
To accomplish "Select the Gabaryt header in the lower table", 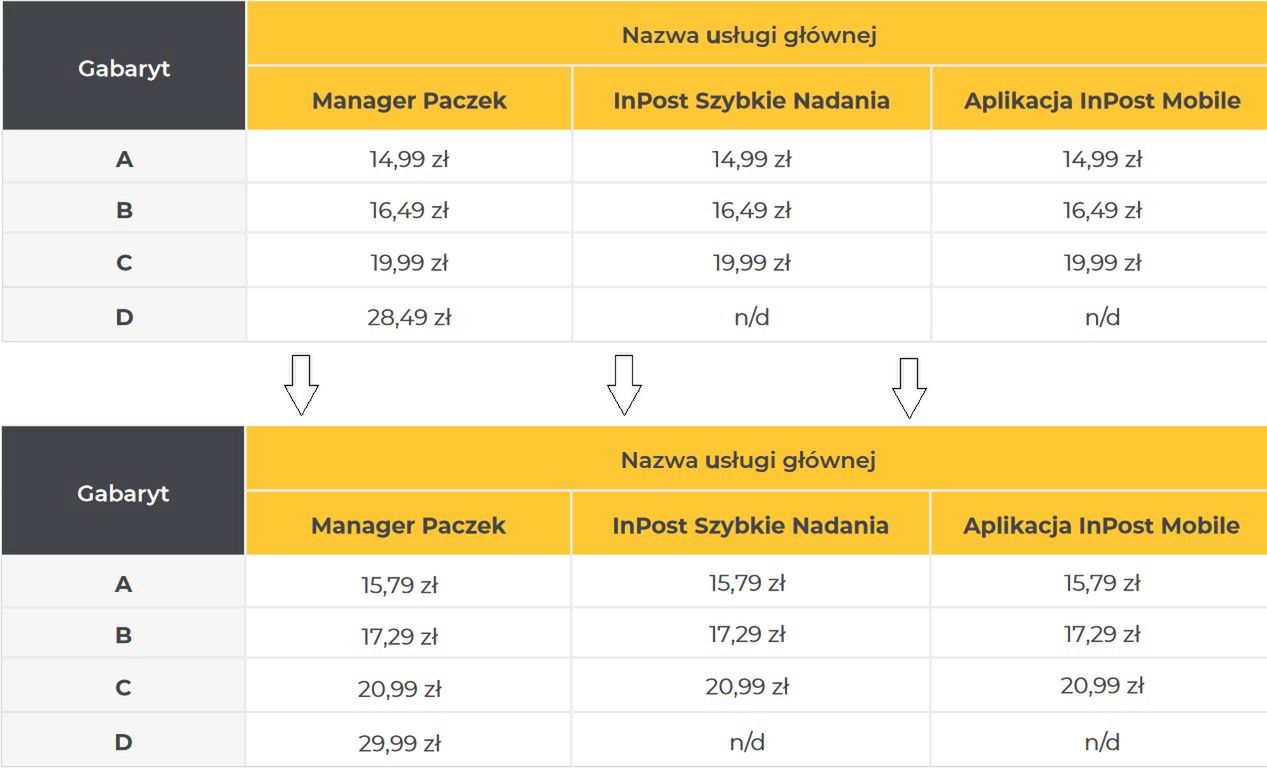I will coord(123,493).
